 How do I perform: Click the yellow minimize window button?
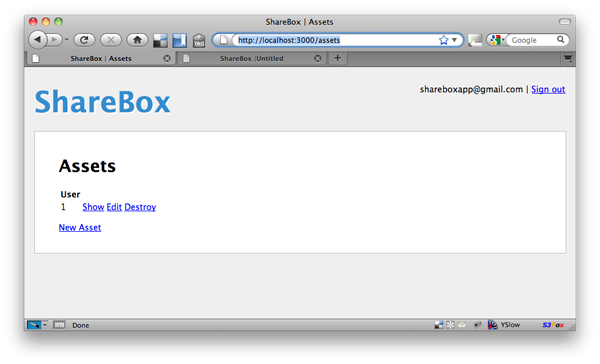point(46,21)
